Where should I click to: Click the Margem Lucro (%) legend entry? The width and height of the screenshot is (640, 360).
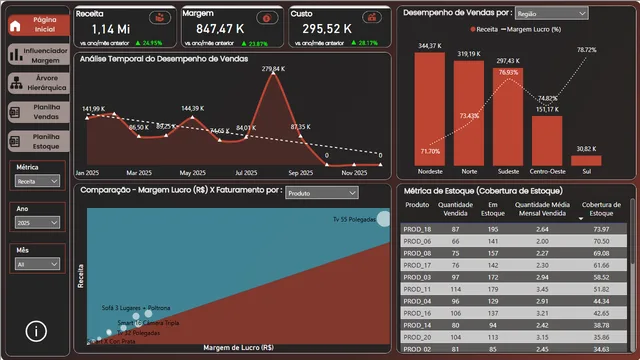click(531, 29)
